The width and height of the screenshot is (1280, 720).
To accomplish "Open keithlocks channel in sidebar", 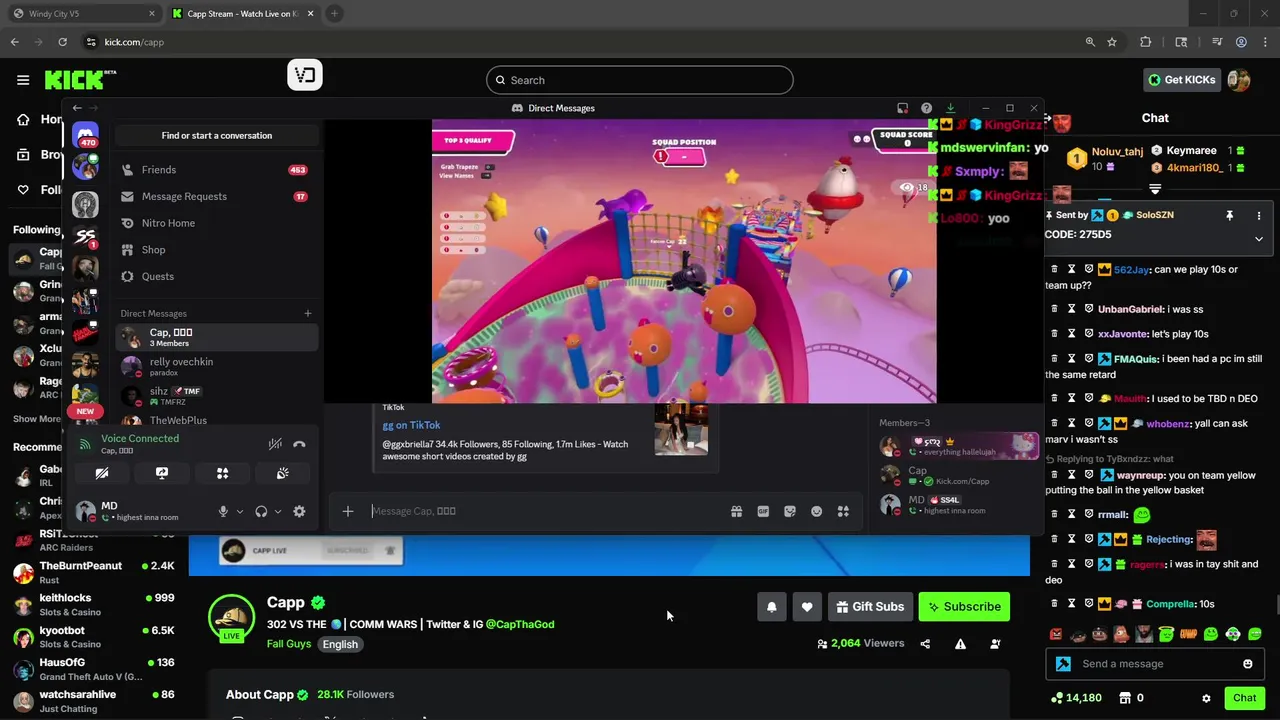I will coord(94,605).
